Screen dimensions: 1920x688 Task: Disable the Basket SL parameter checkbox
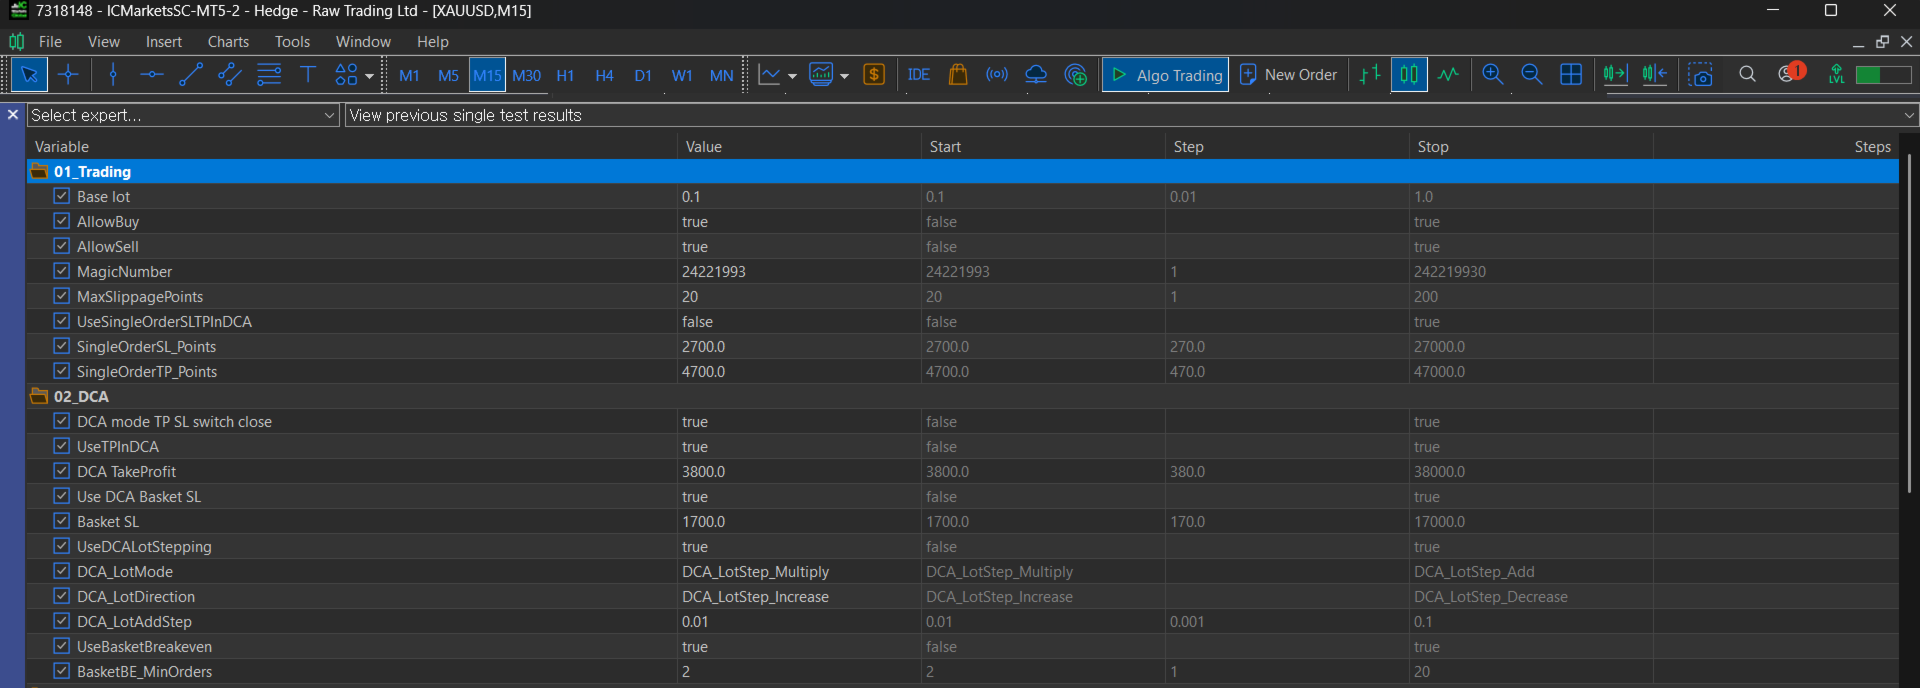(x=62, y=521)
